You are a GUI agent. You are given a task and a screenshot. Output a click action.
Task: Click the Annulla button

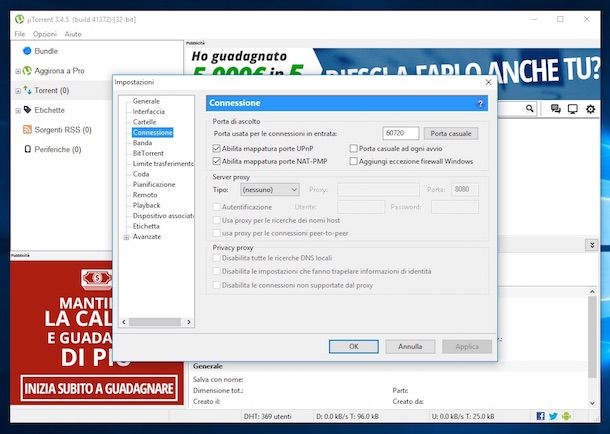coord(410,346)
